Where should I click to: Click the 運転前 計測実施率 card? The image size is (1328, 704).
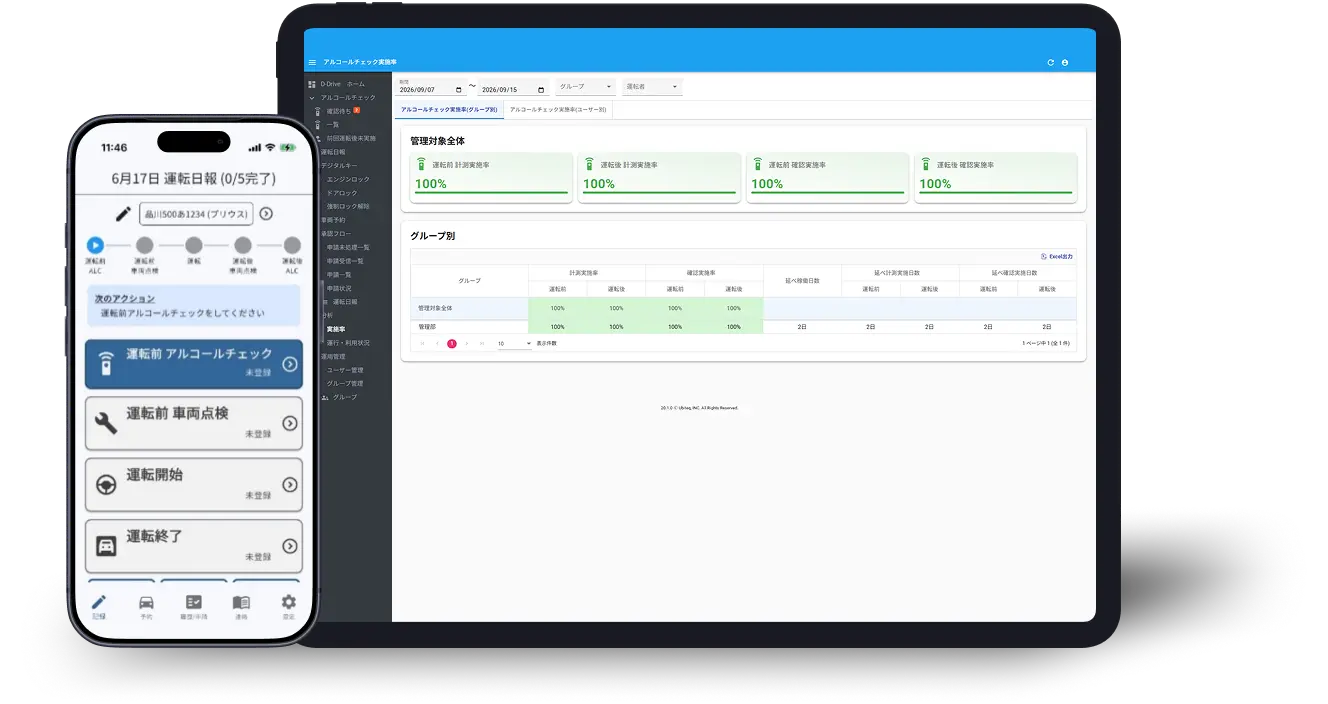coord(491,178)
